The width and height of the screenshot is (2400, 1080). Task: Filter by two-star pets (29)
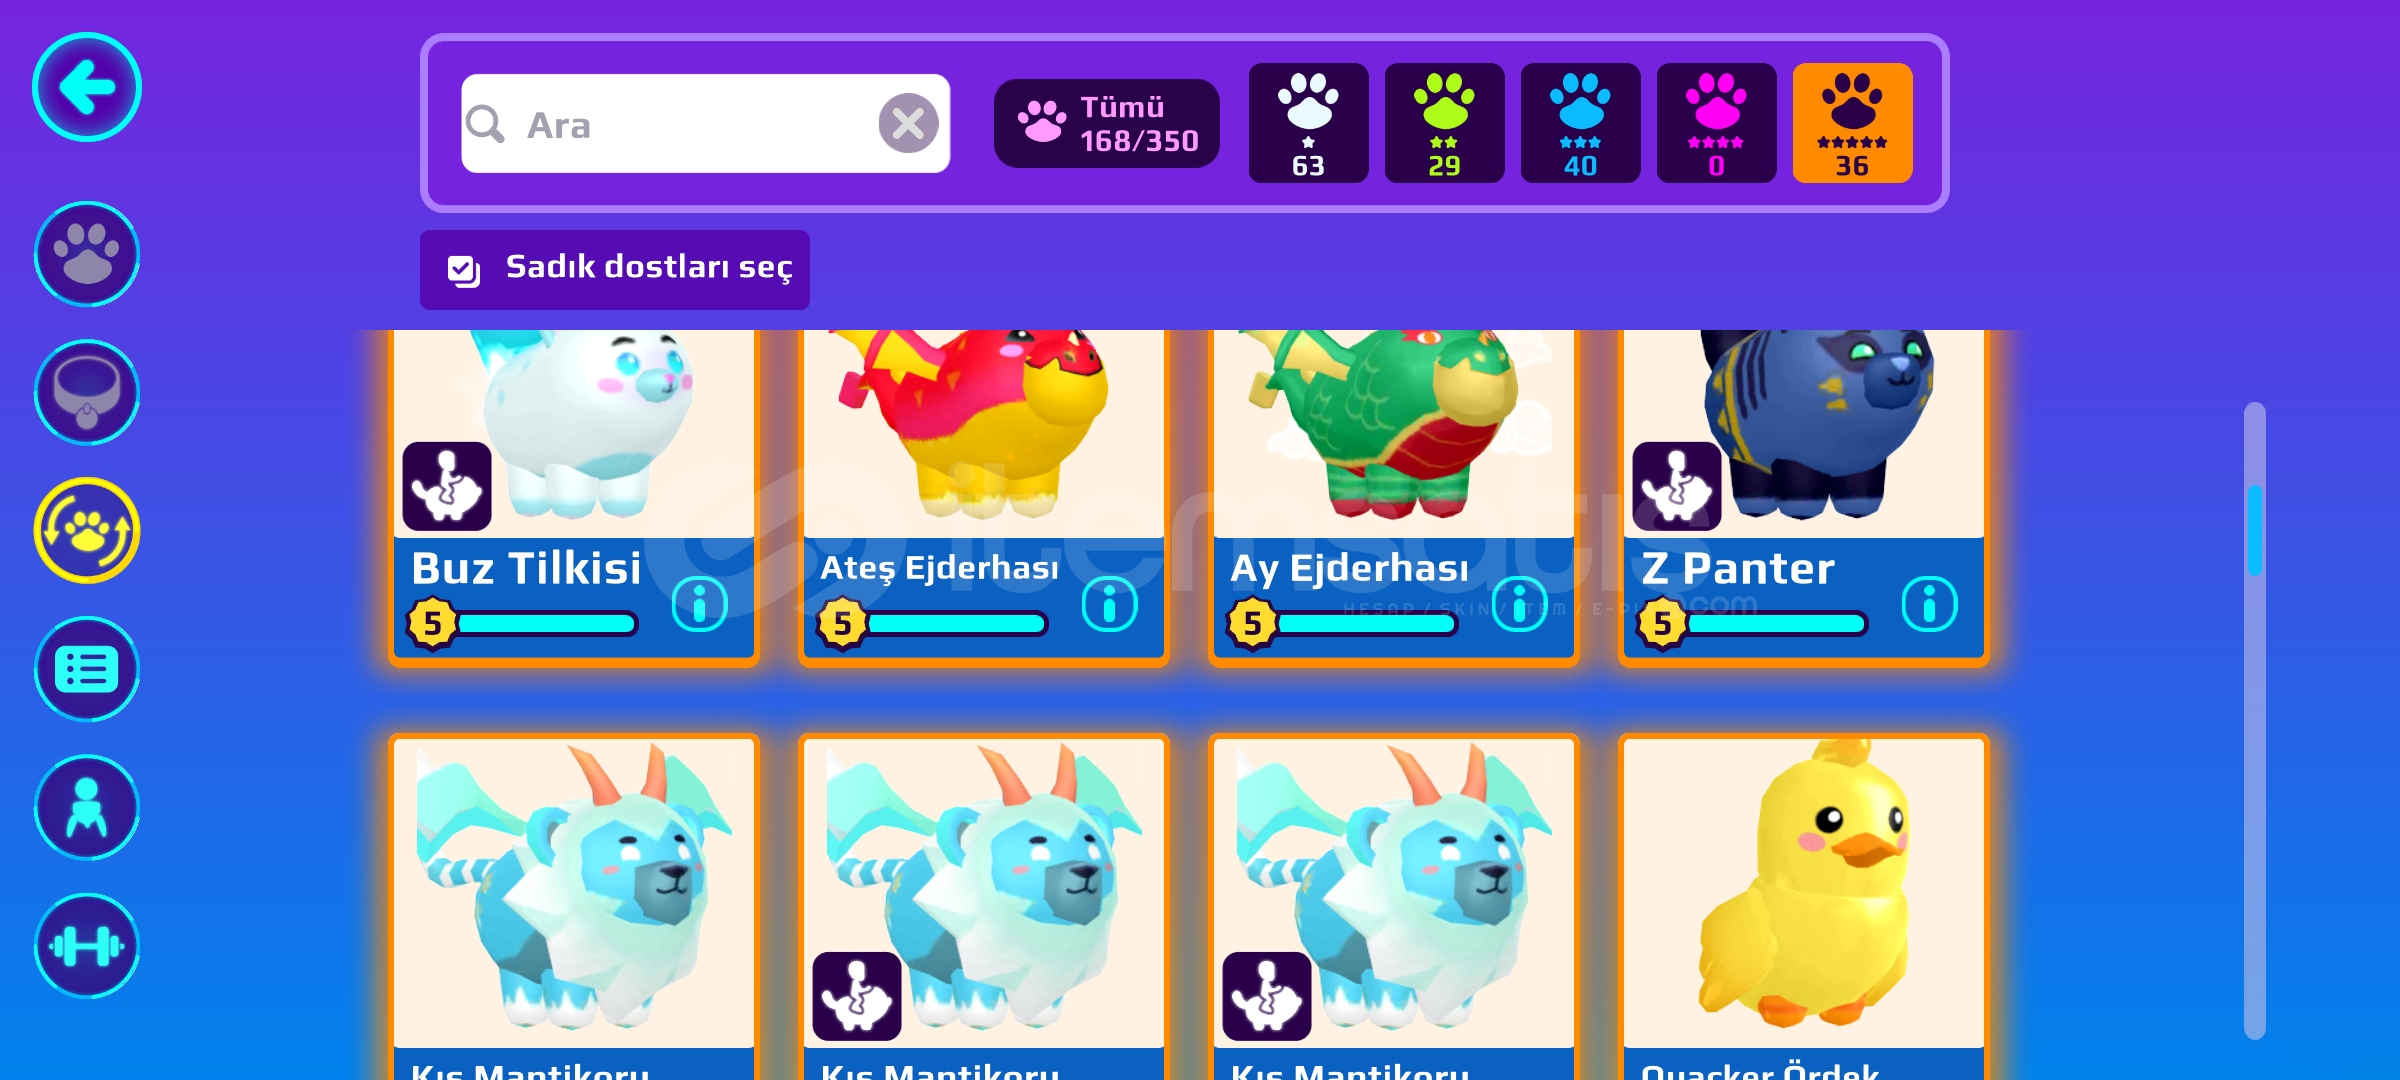pos(1444,123)
